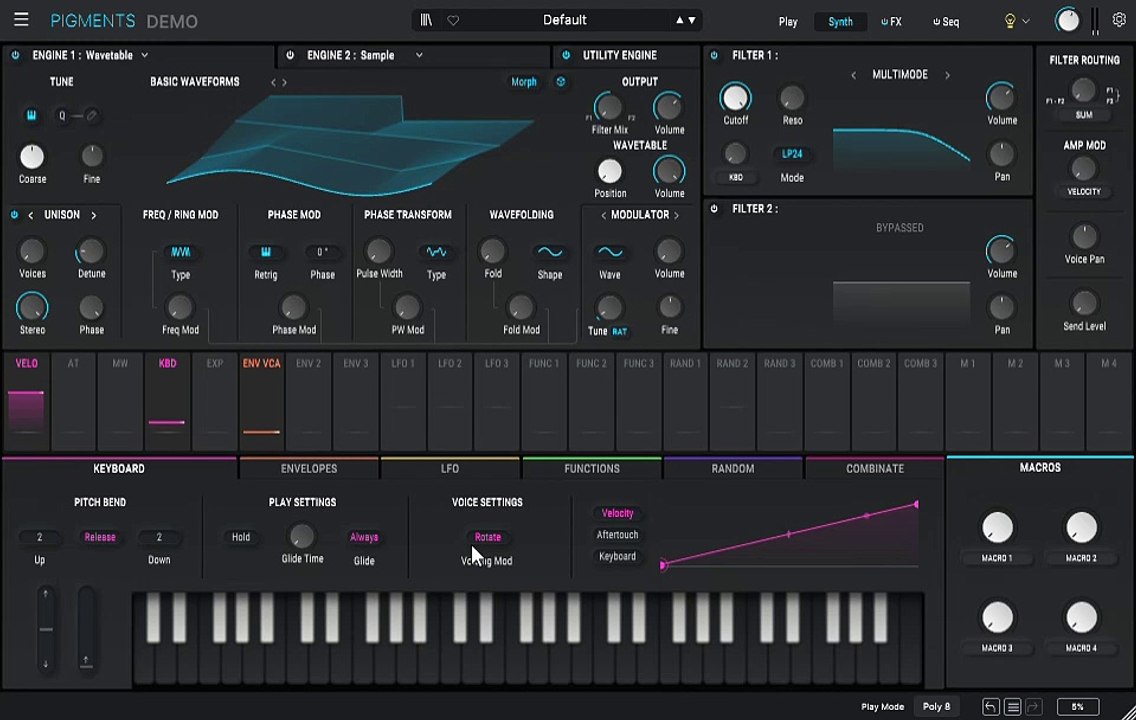Open the Functions modulation tab
The image size is (1136, 720).
point(592,469)
